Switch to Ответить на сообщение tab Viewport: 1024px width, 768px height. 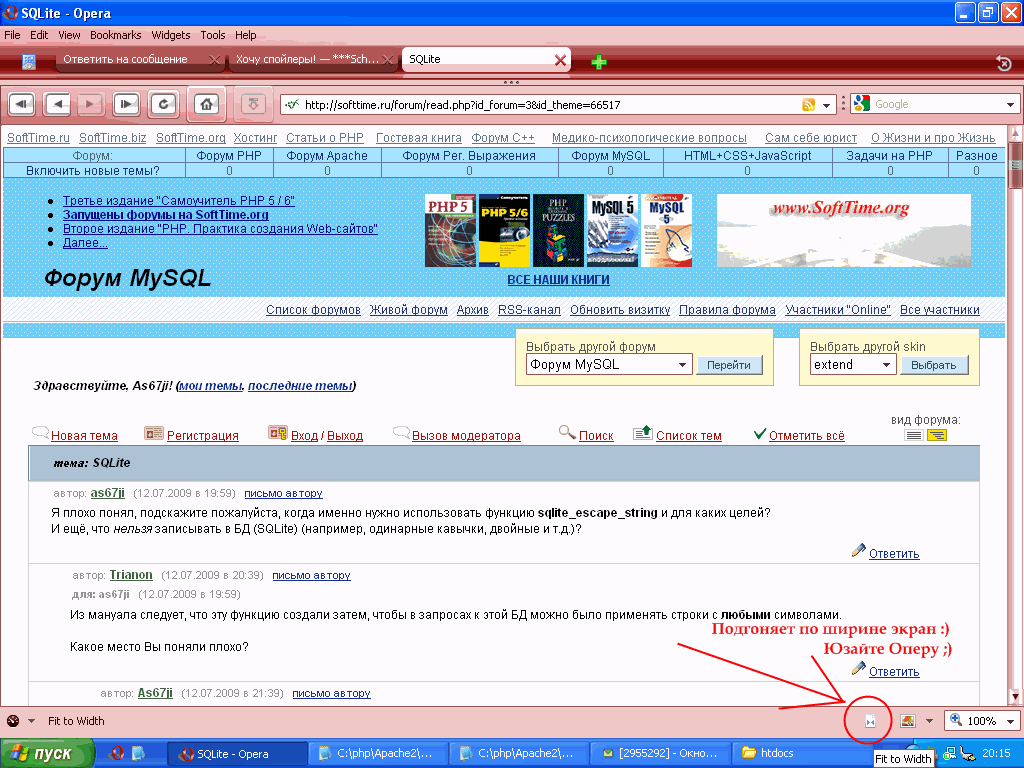125,59
